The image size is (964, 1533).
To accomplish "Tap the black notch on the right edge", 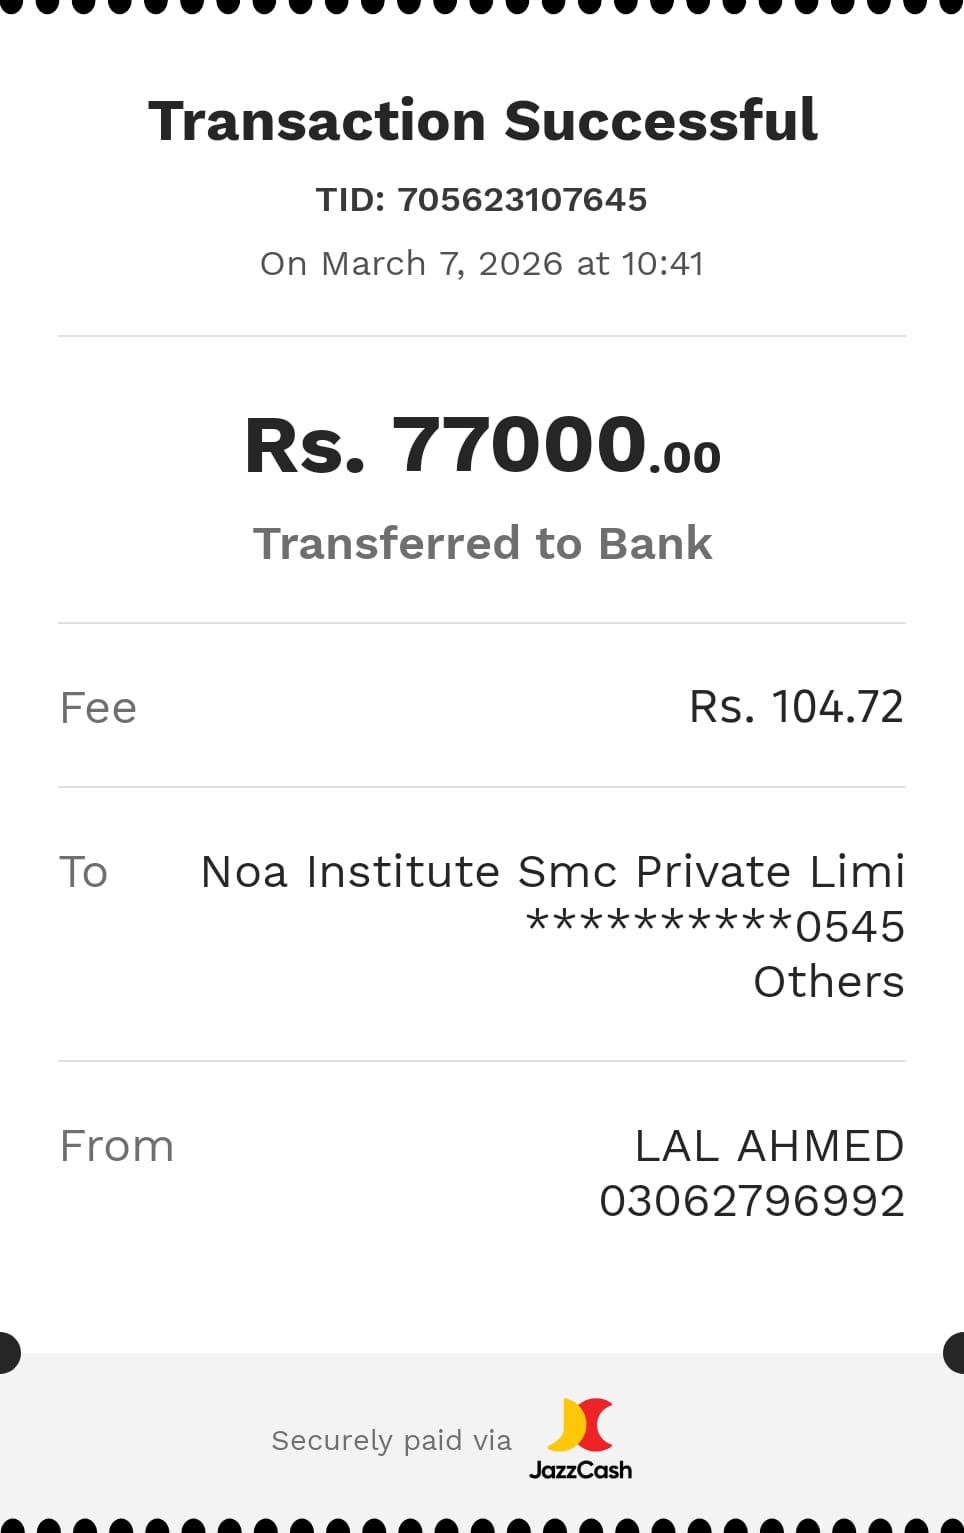I will click(955, 1353).
